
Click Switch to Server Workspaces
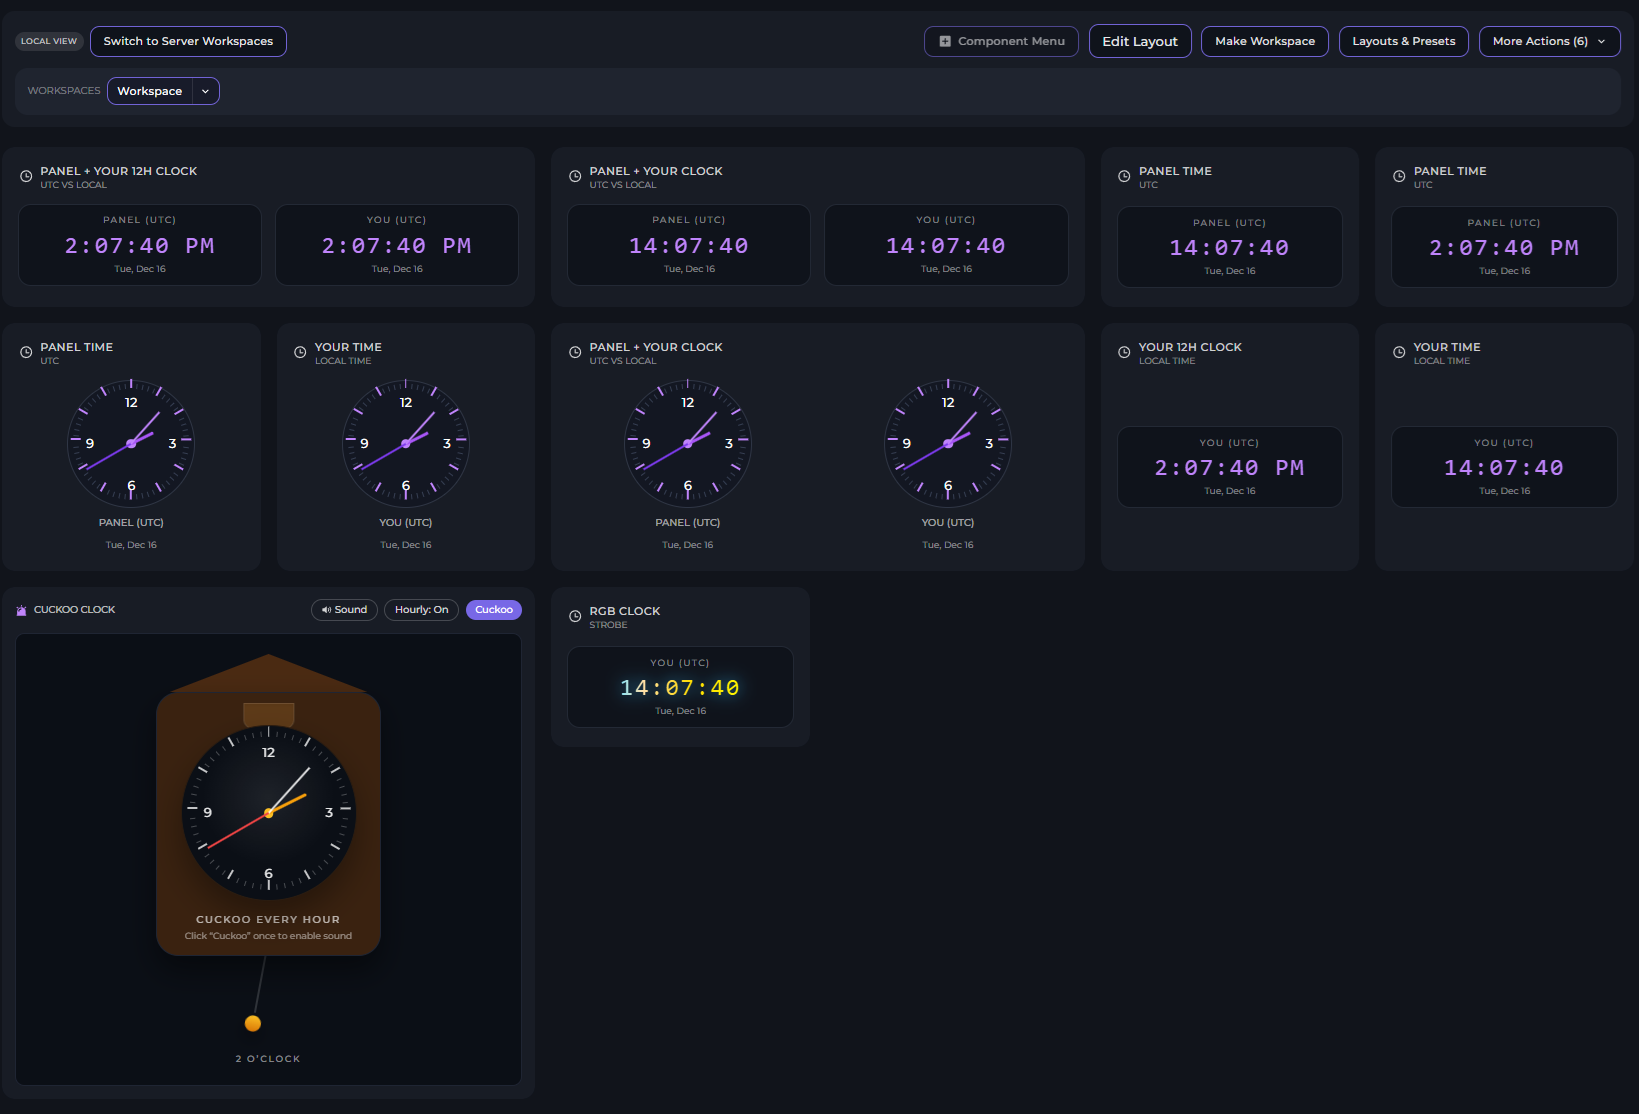(x=188, y=42)
